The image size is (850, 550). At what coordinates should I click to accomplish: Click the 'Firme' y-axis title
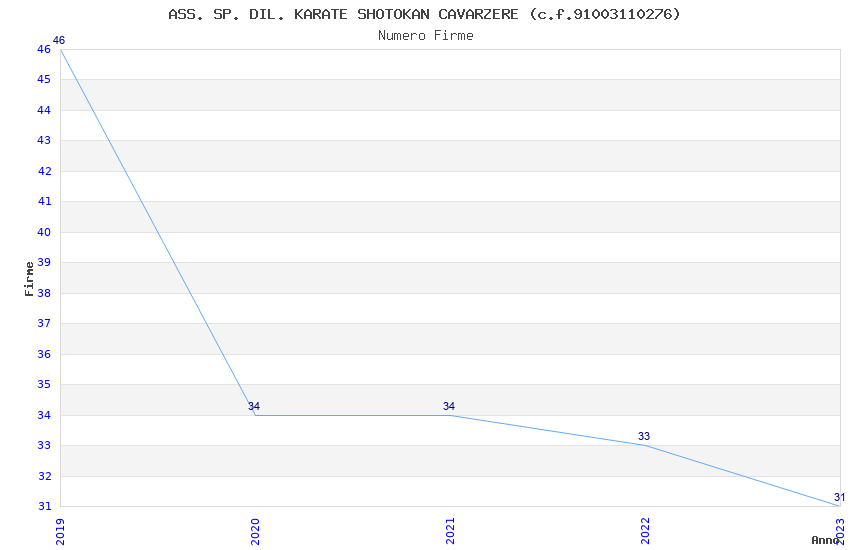click(29, 279)
